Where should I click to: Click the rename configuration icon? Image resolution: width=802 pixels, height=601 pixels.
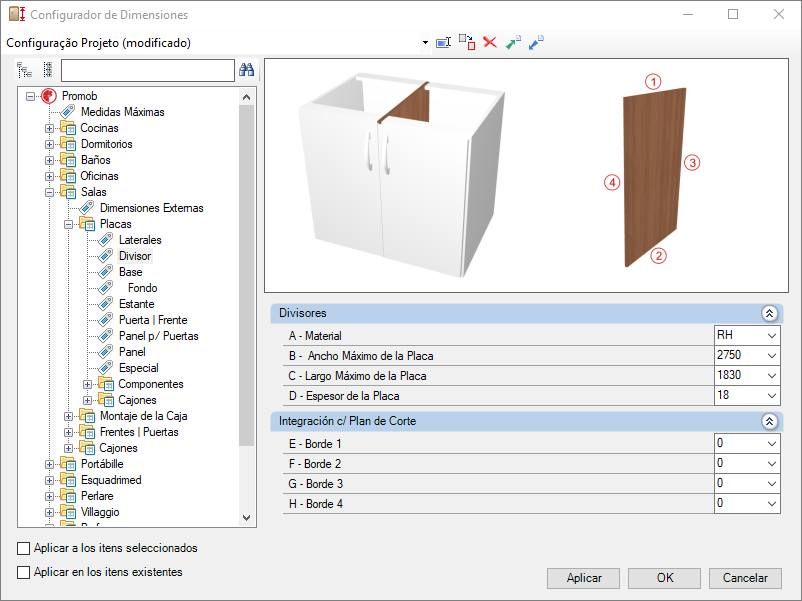443,42
